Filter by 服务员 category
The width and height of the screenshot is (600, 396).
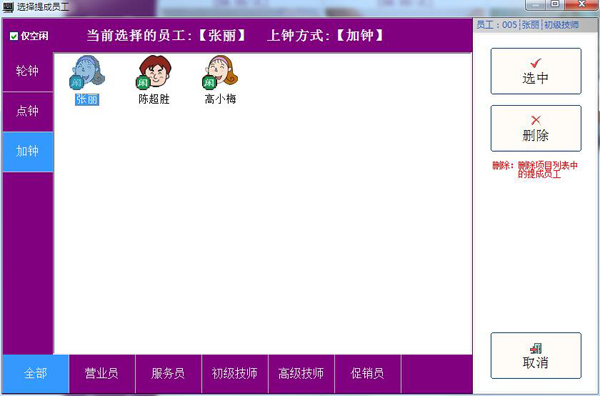coord(168,373)
